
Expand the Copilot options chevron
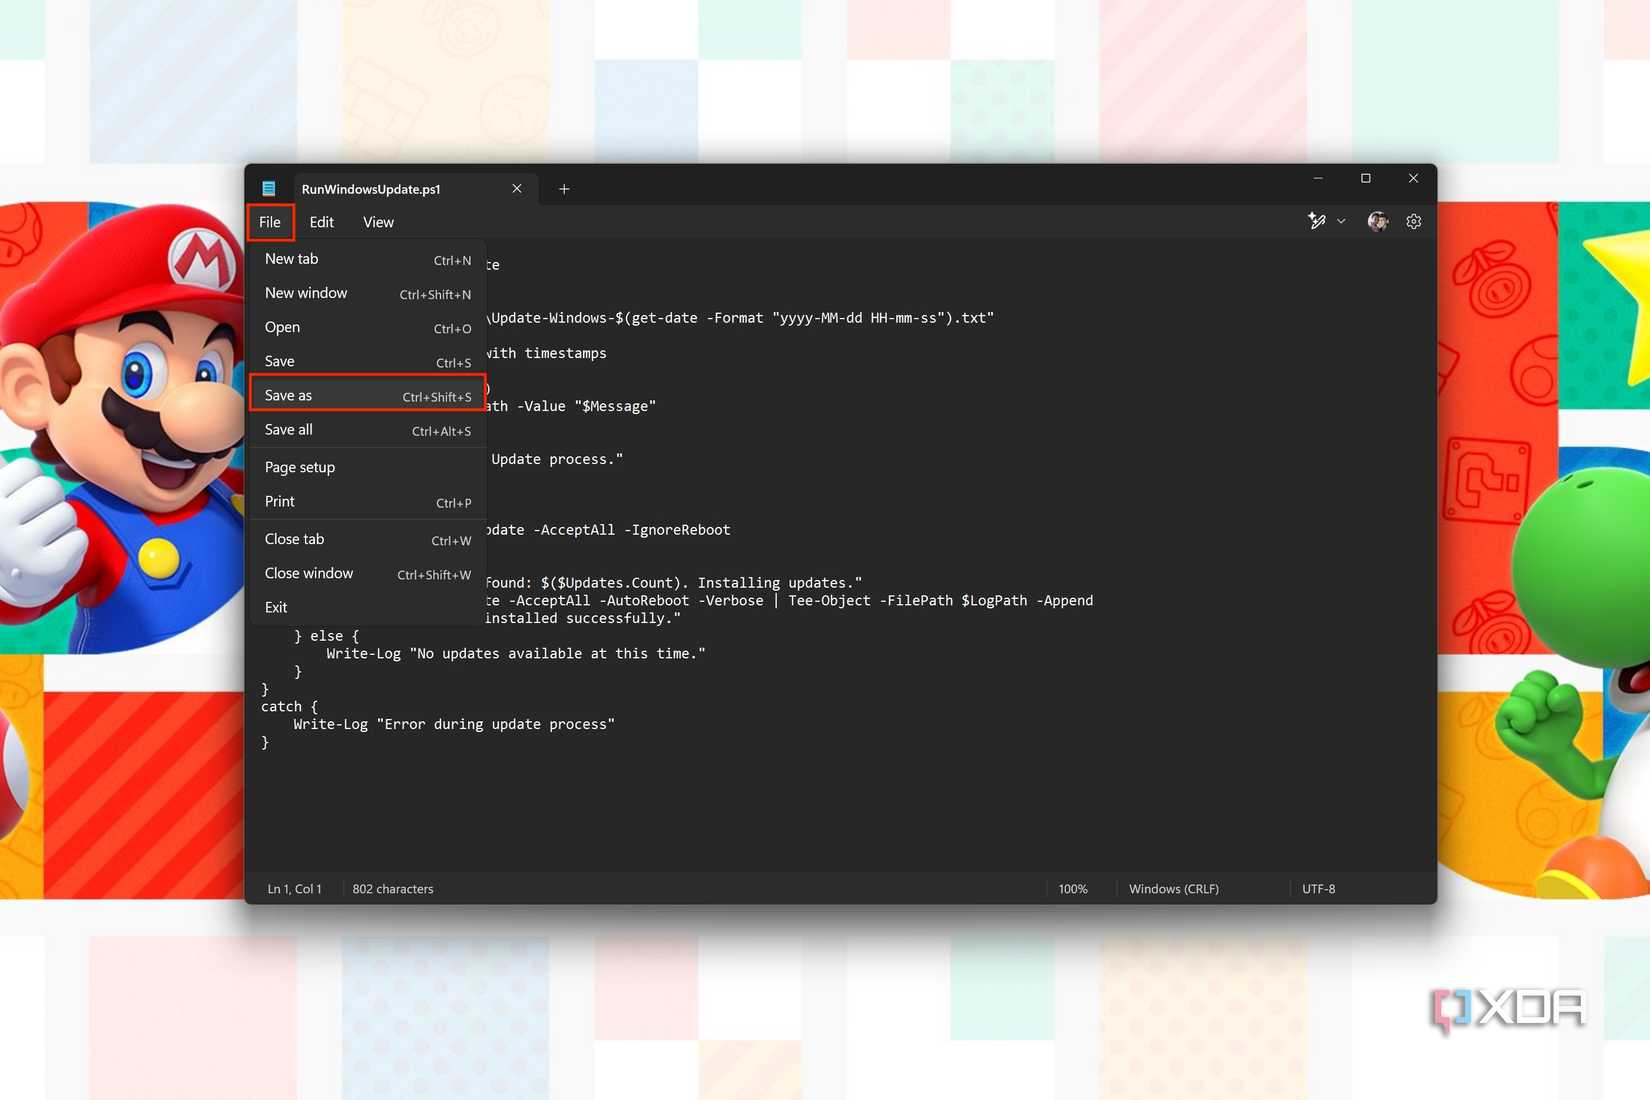point(1341,221)
